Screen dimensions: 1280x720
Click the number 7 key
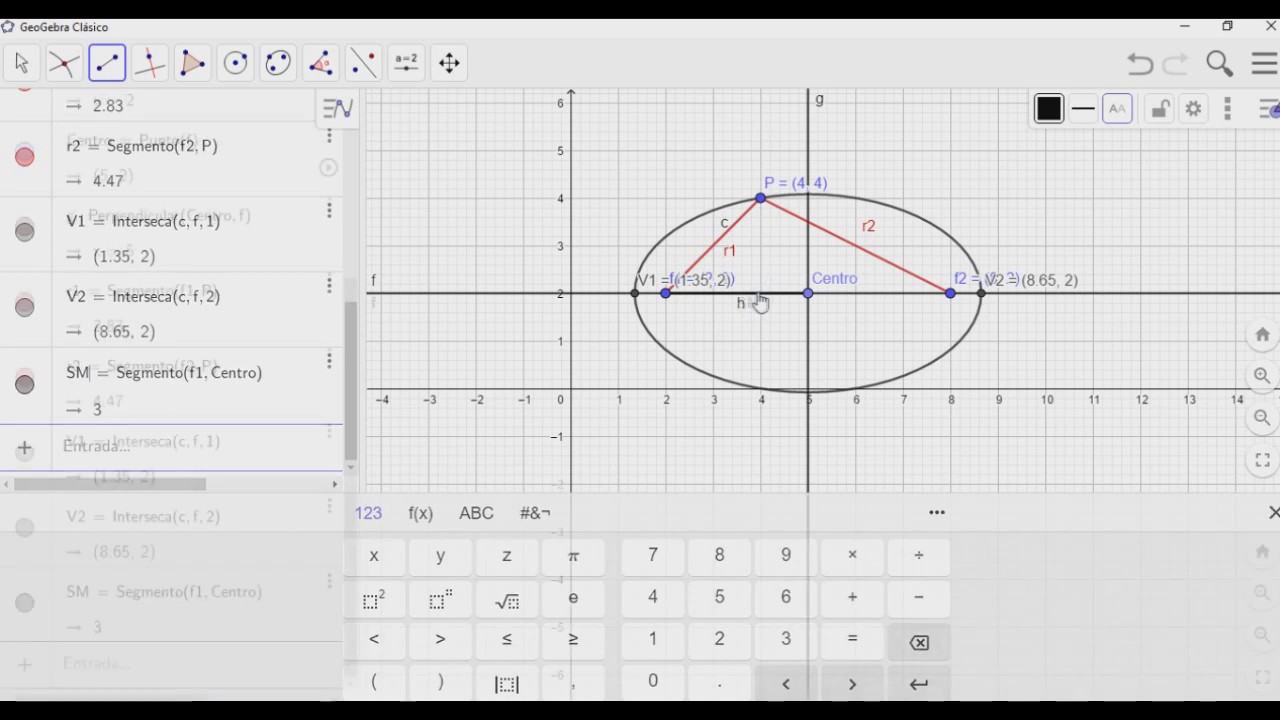point(653,555)
